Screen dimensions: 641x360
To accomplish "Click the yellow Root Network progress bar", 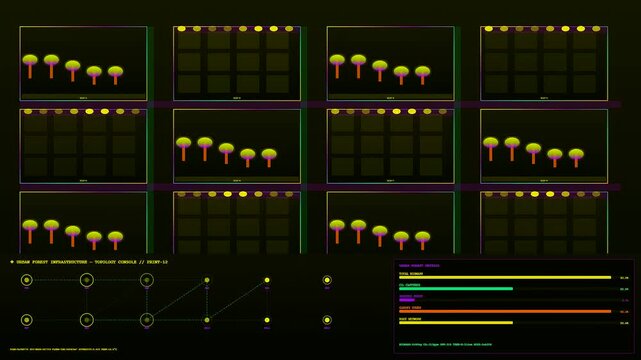I will pyautogui.click(x=456, y=323).
